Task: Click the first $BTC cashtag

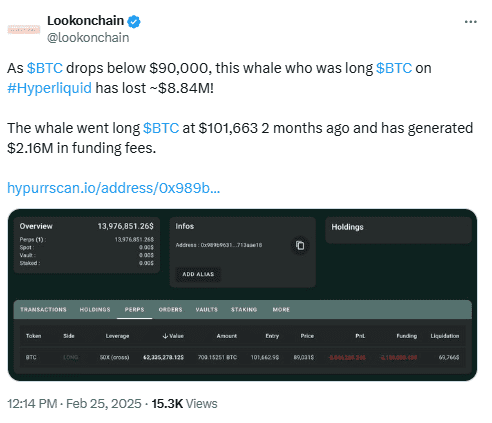Action: [x=45, y=68]
